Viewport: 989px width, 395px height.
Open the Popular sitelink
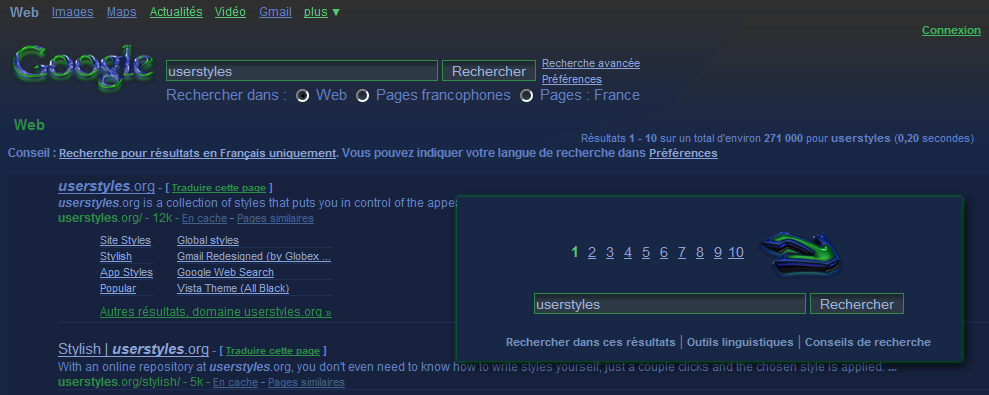(x=118, y=288)
